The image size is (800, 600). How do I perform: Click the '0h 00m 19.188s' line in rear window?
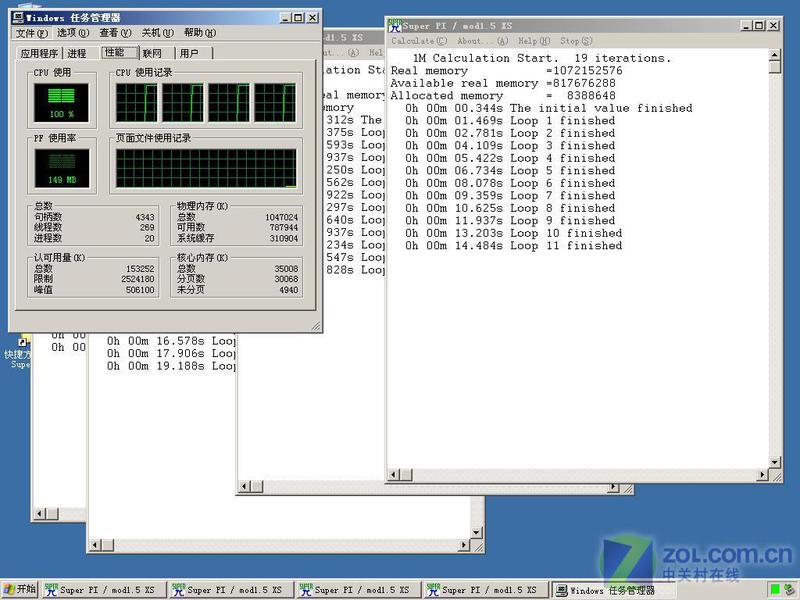(x=171, y=366)
